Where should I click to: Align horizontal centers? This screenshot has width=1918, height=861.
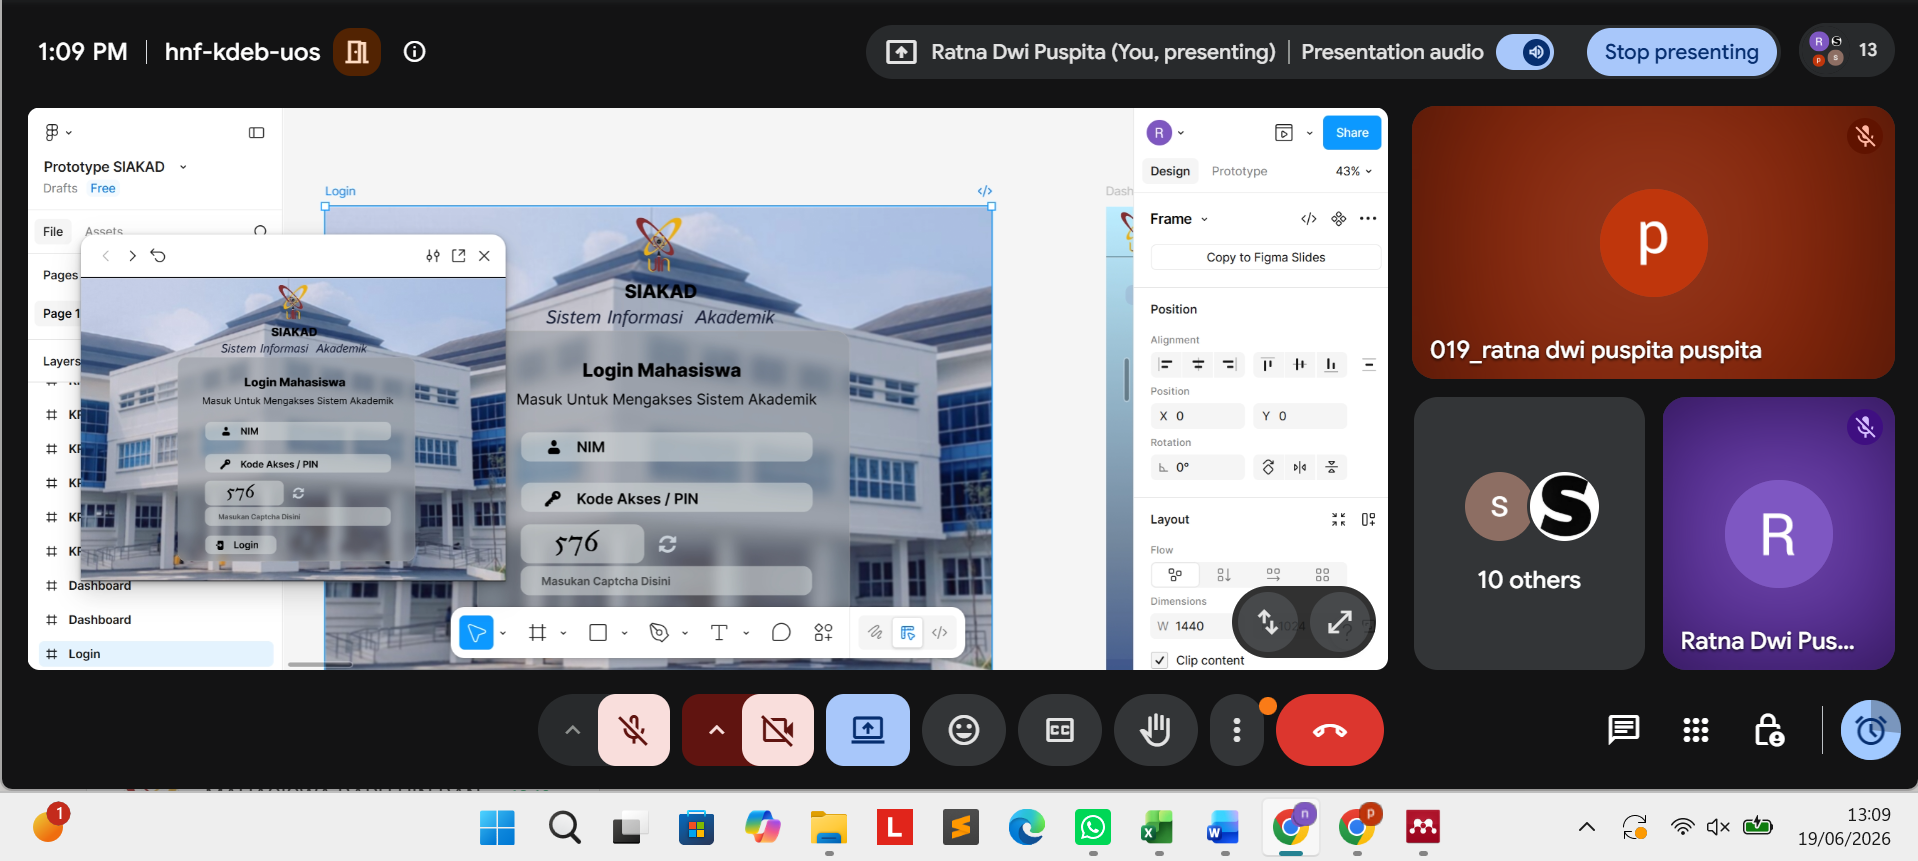1198,365
